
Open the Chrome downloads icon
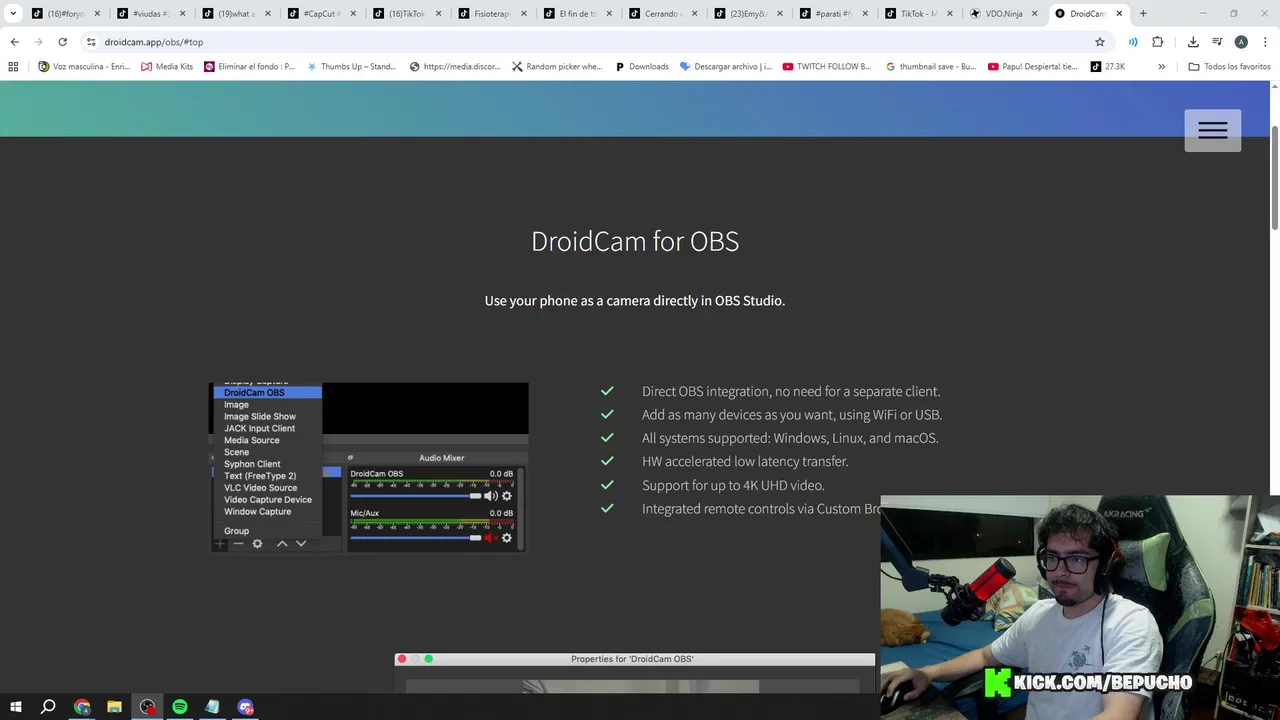coord(1193,42)
